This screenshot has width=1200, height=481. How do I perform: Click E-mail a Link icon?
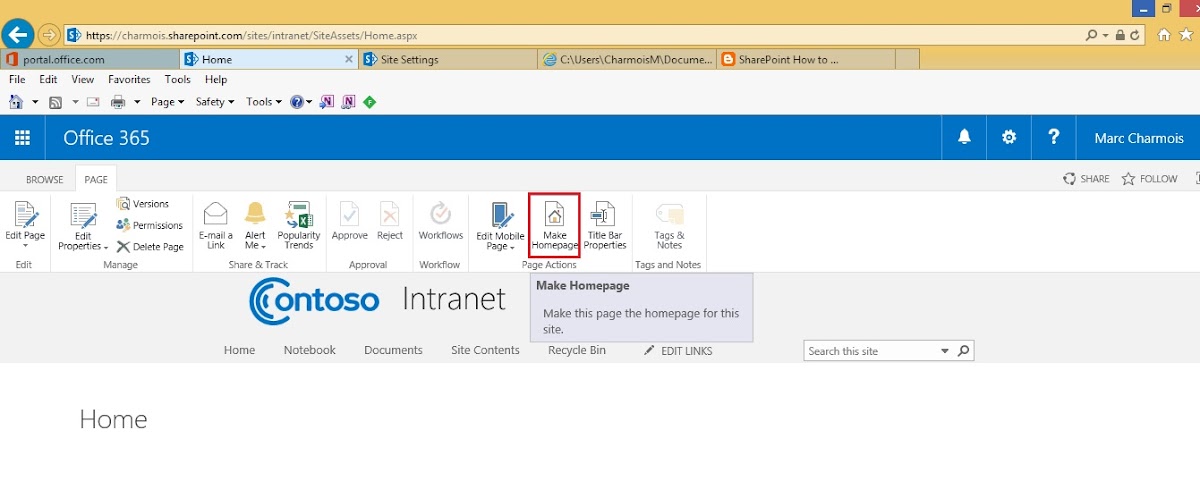click(216, 226)
